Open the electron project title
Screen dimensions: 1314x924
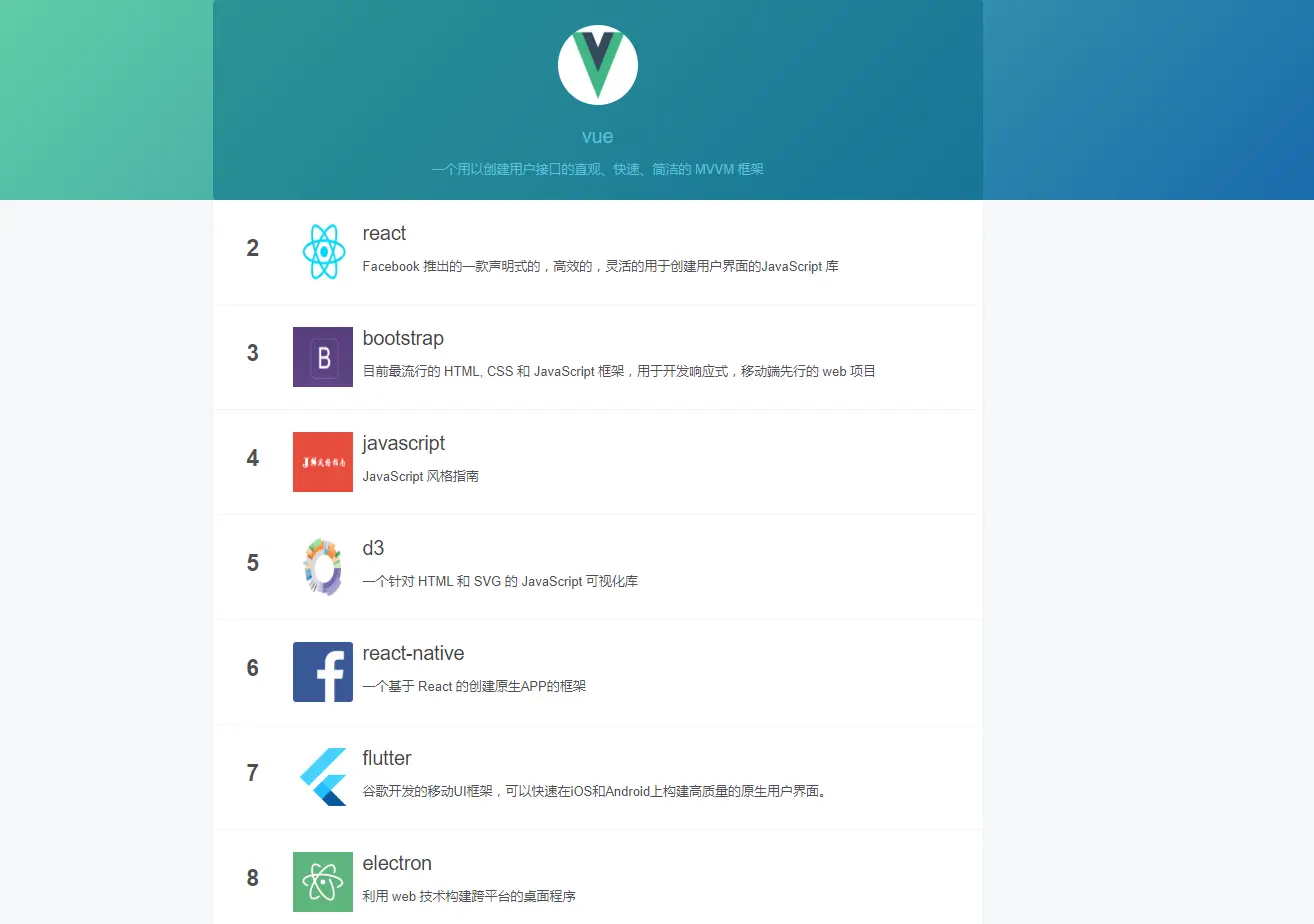click(397, 863)
